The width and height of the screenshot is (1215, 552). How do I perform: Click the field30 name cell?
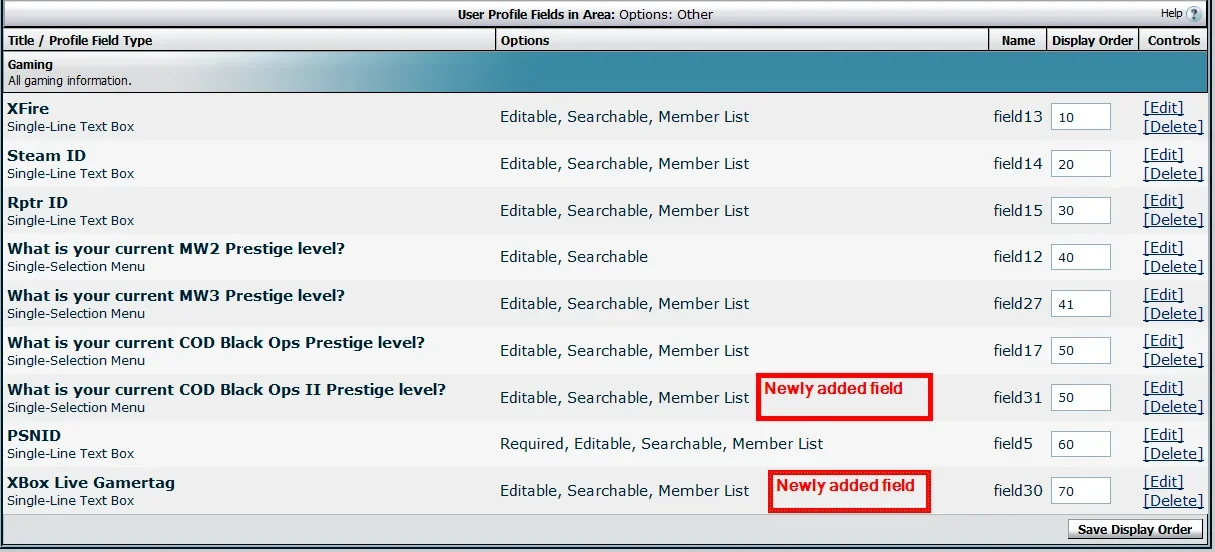coord(1018,491)
